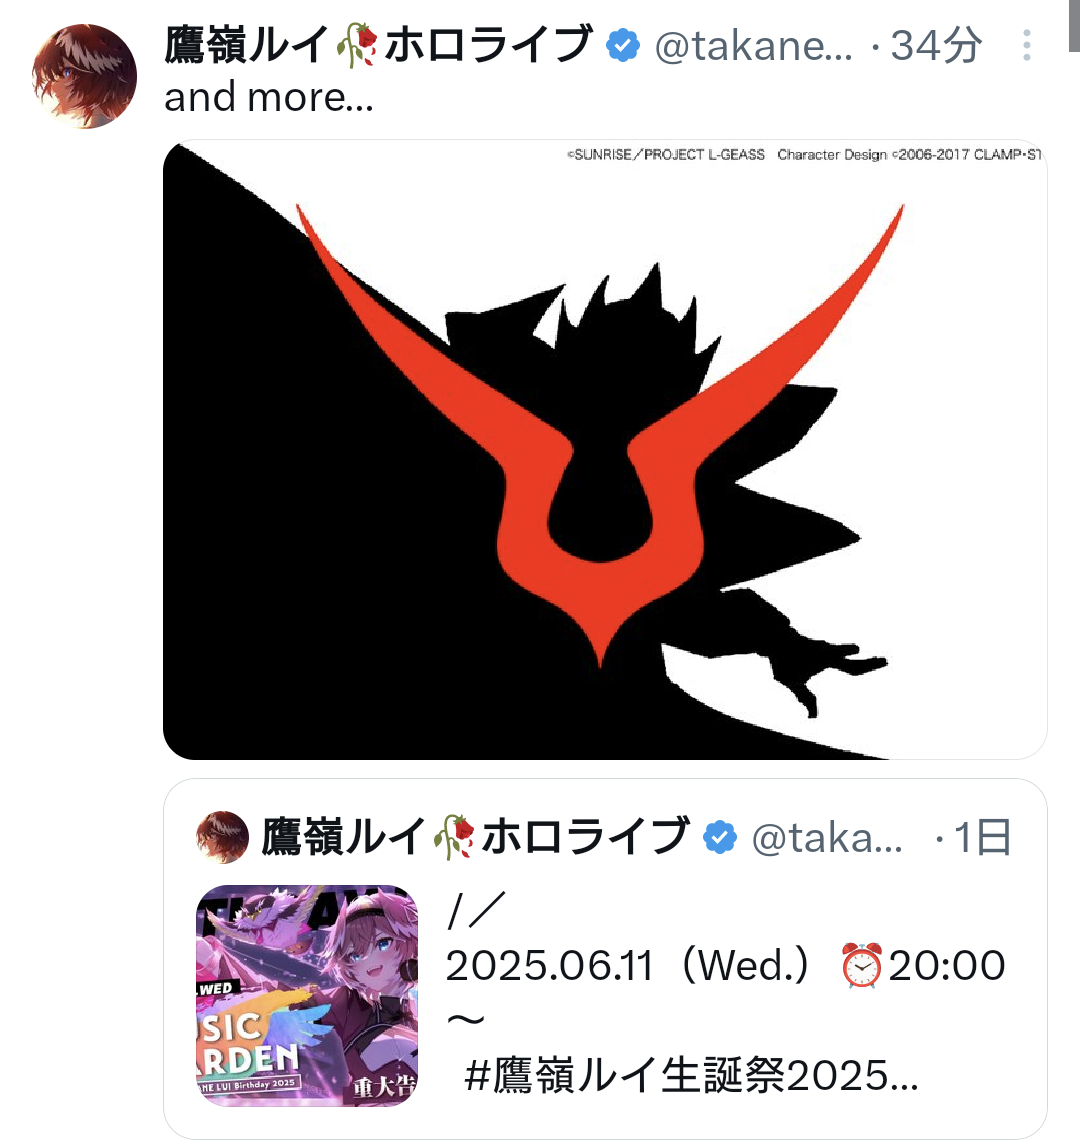Click the wilted rose emoji in display name
The width and height of the screenshot is (1080, 1147).
356,45
